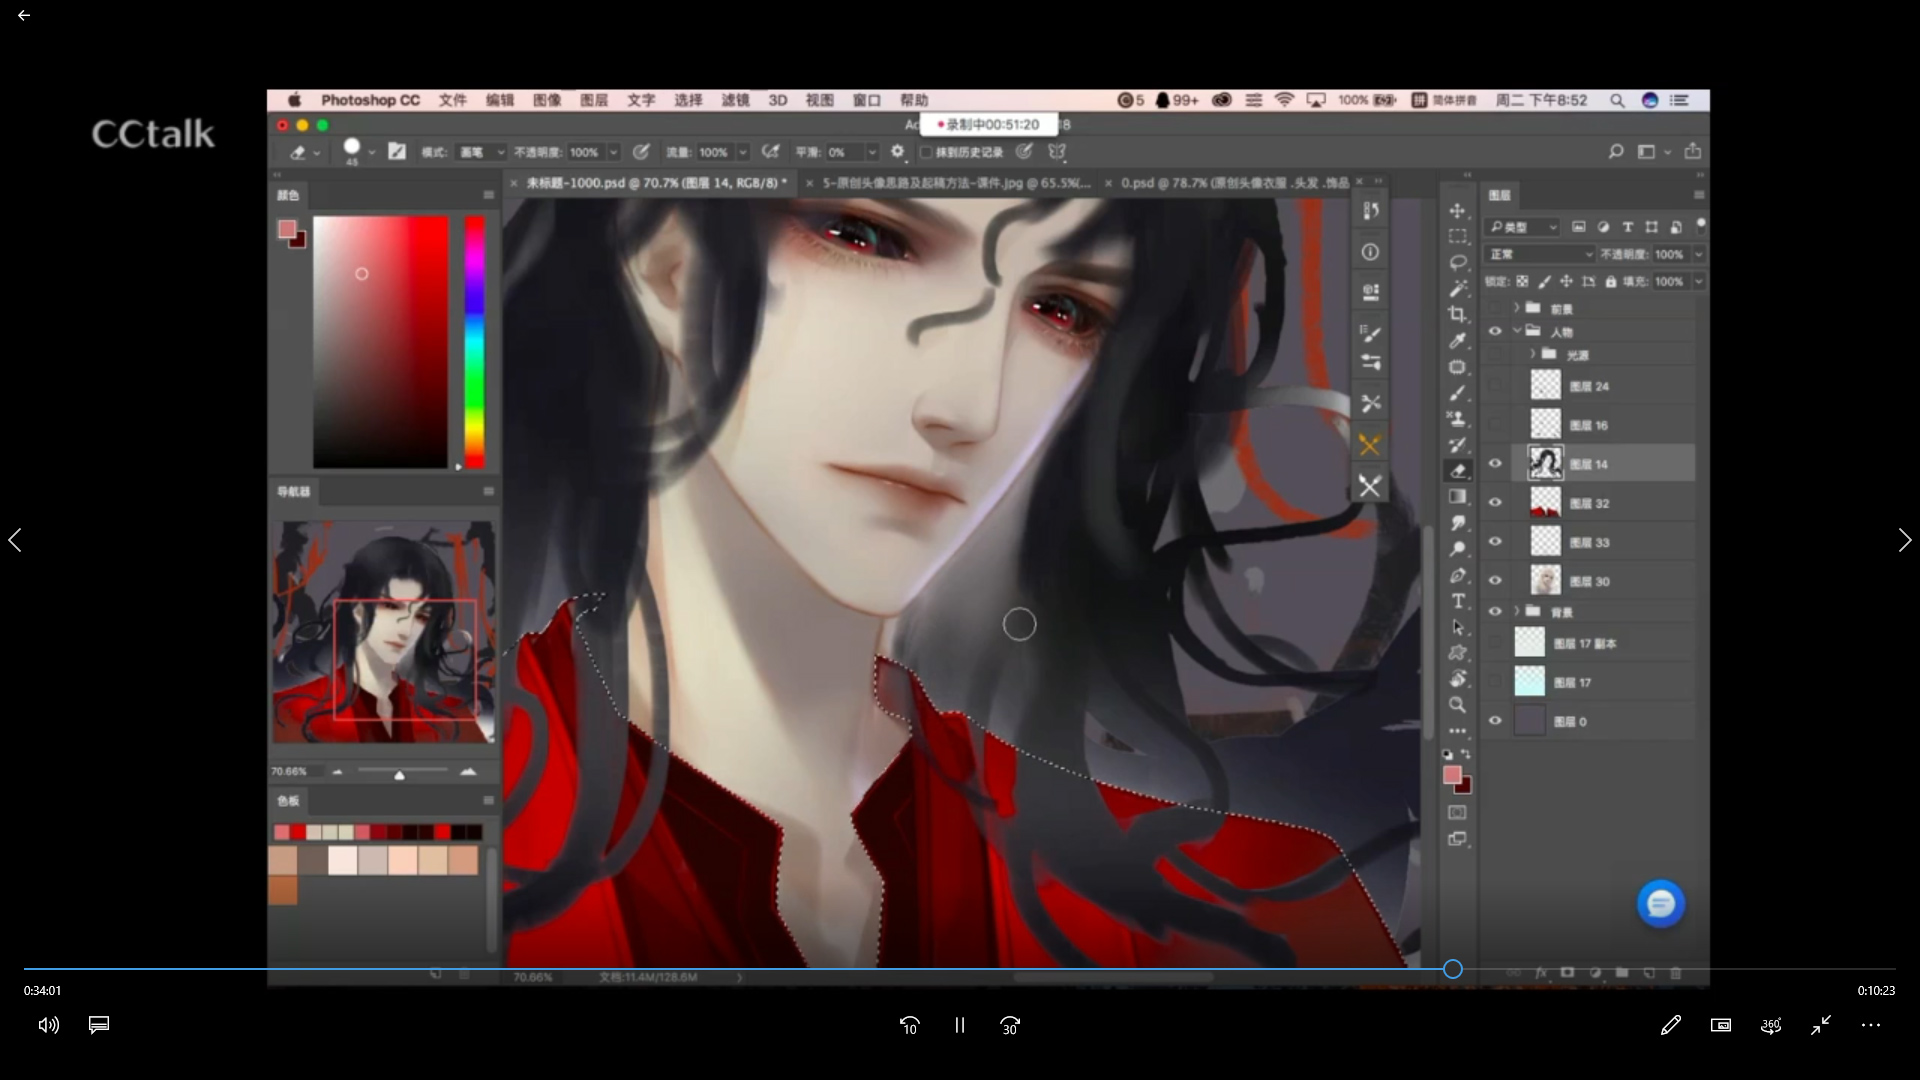The width and height of the screenshot is (1920, 1080).
Task: Check 抹到历史记录 checkbox
Action: 926,152
